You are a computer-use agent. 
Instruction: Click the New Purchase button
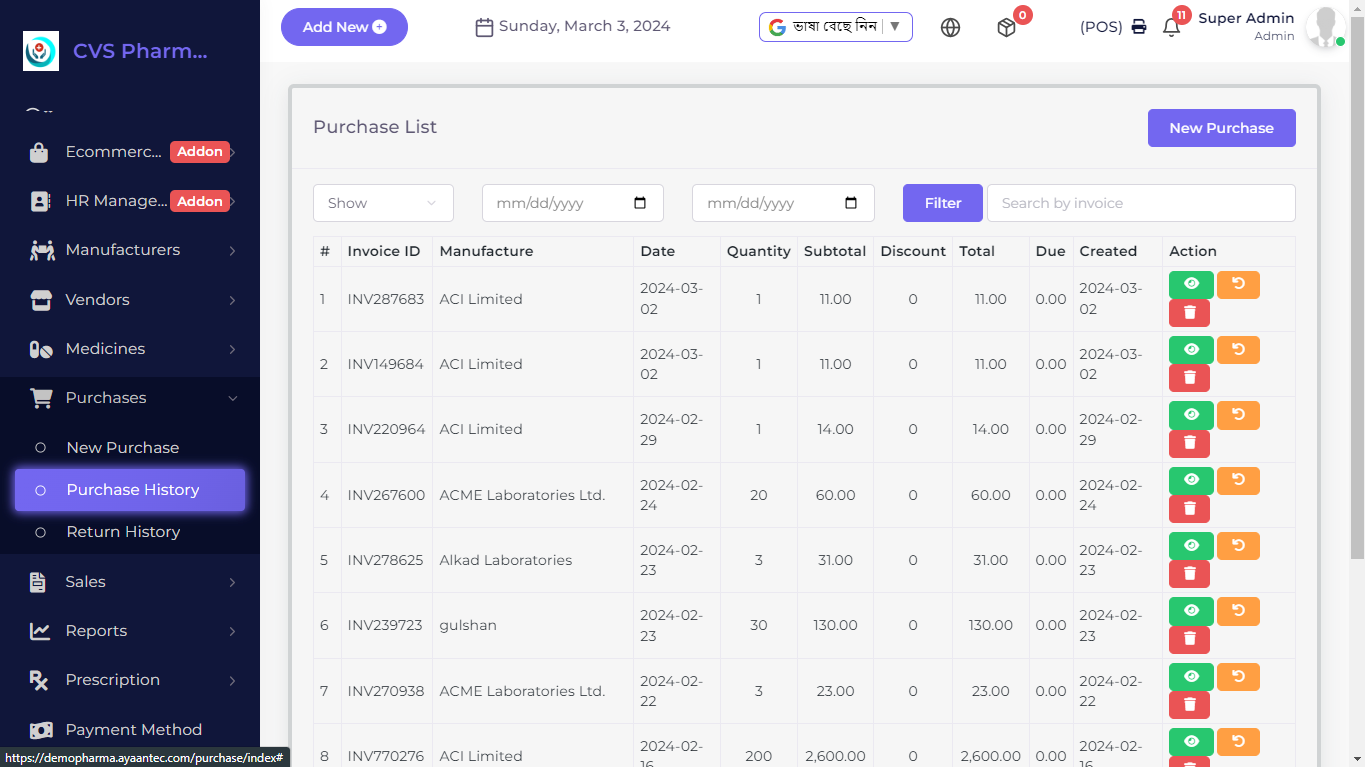pos(1221,128)
